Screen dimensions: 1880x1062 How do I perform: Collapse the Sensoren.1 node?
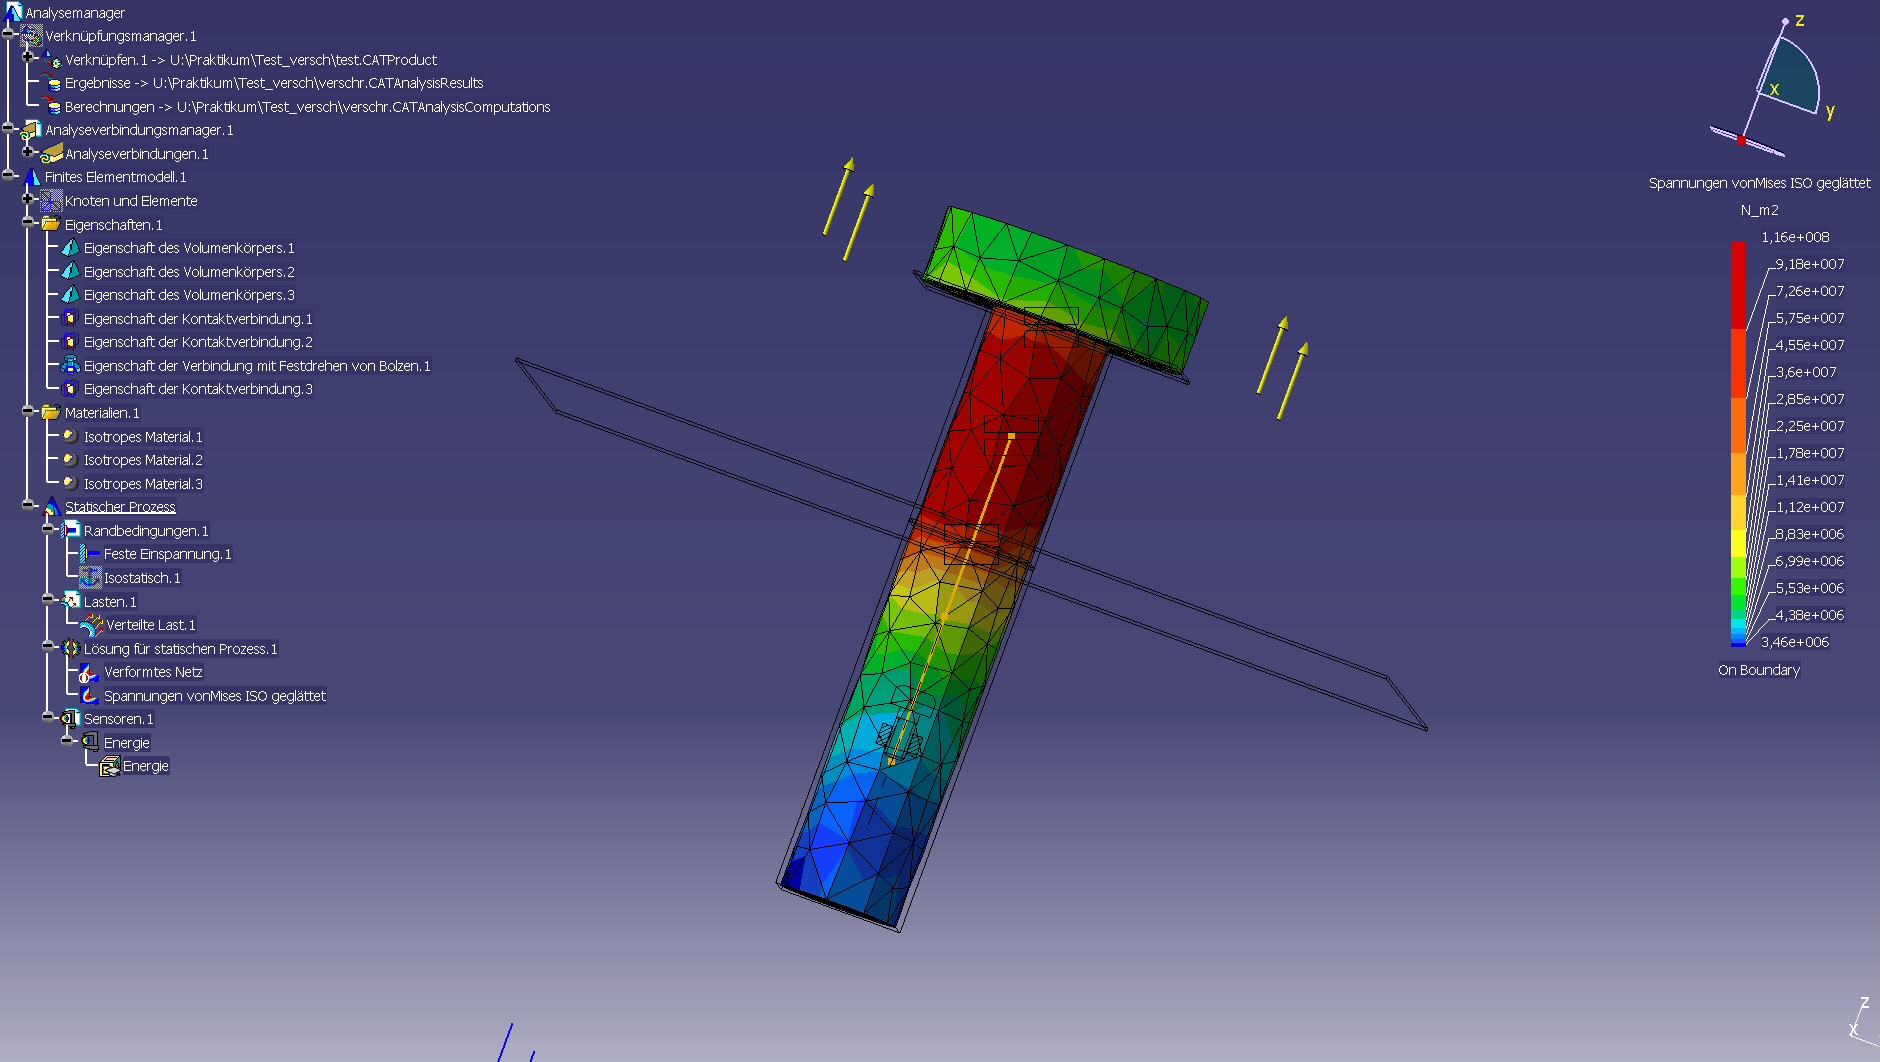point(47,717)
